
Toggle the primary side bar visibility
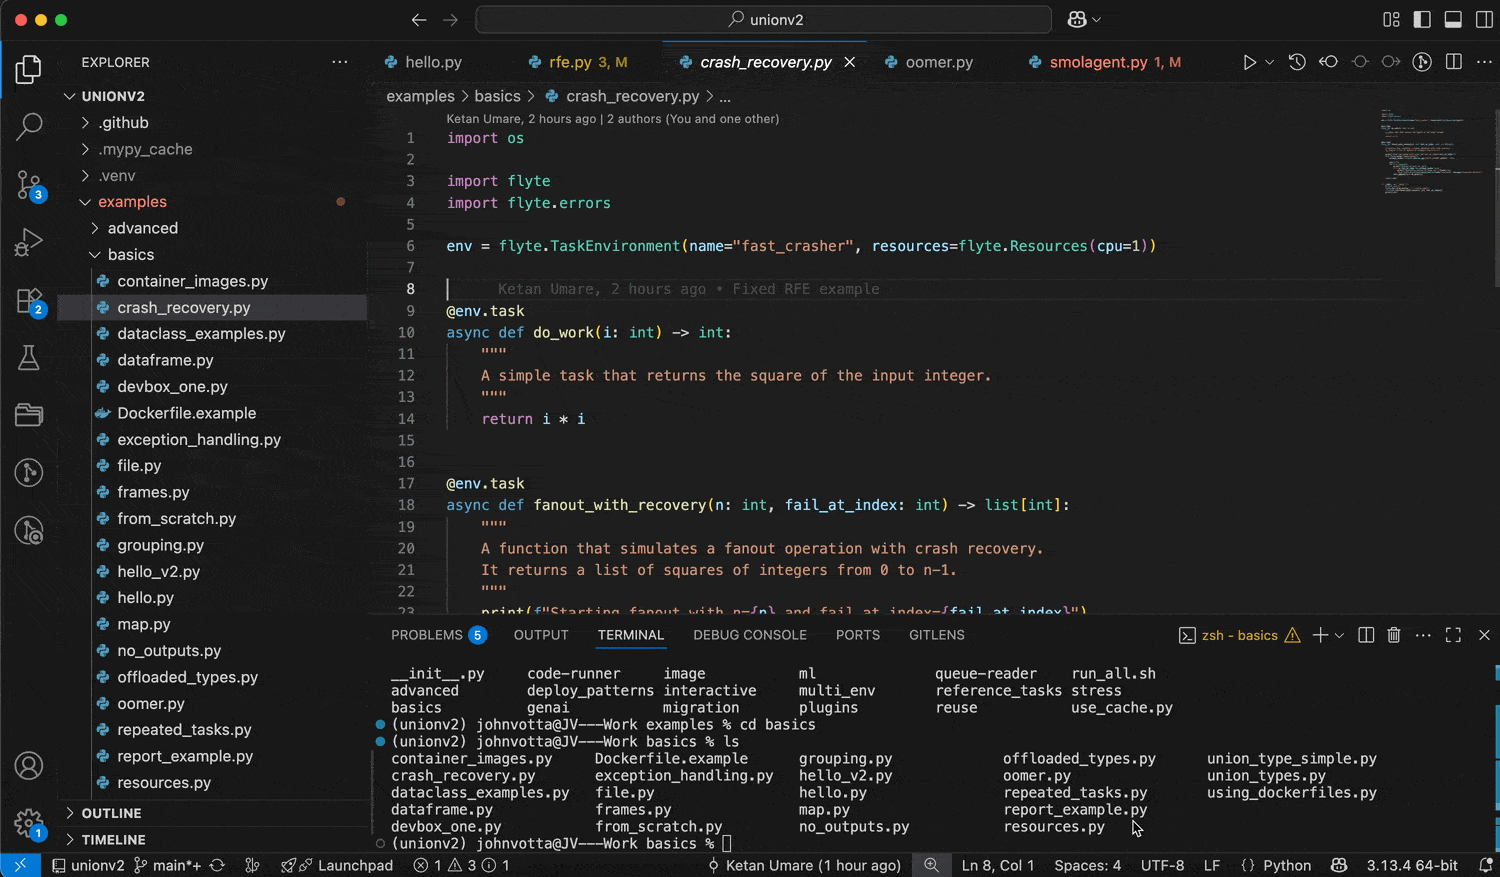click(x=1422, y=20)
